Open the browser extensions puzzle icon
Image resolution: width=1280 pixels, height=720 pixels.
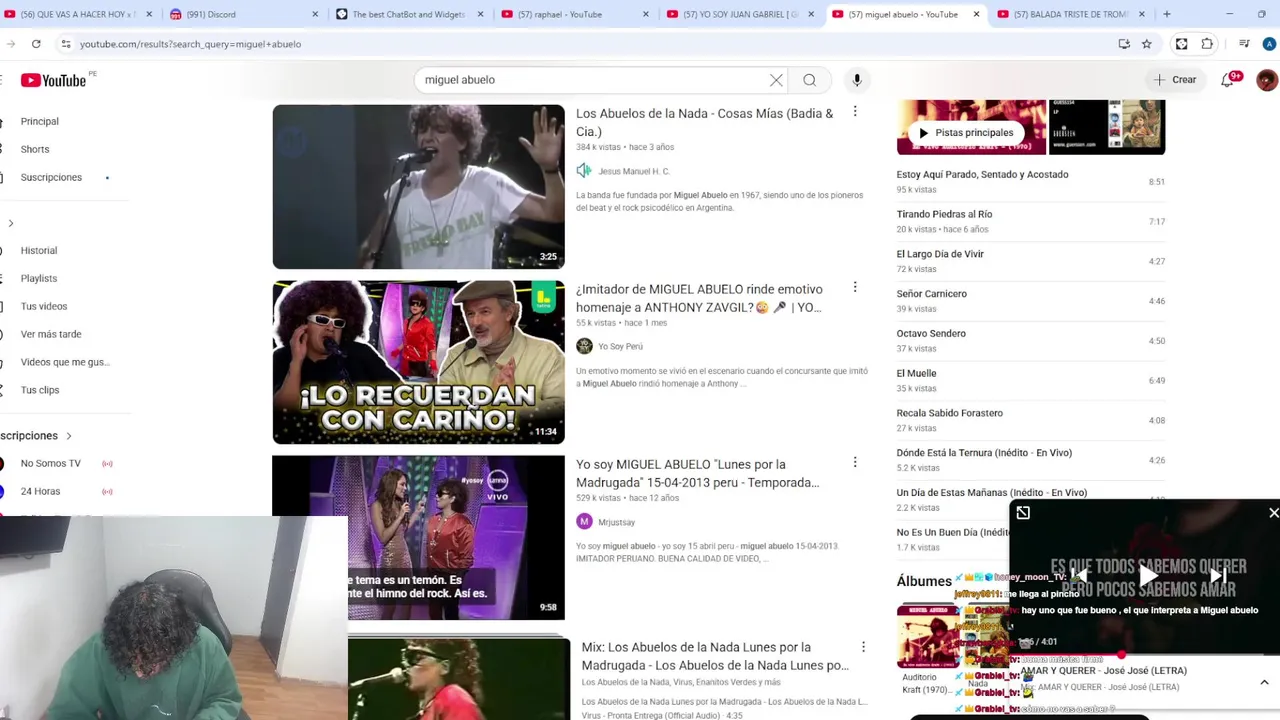(1207, 44)
